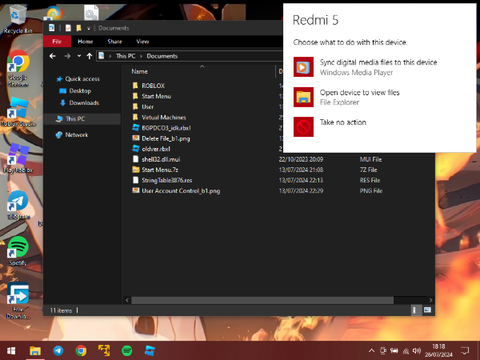Screen dimensions: 480x360
Task: Click the PNG File type cell
Action: (x=371, y=191)
